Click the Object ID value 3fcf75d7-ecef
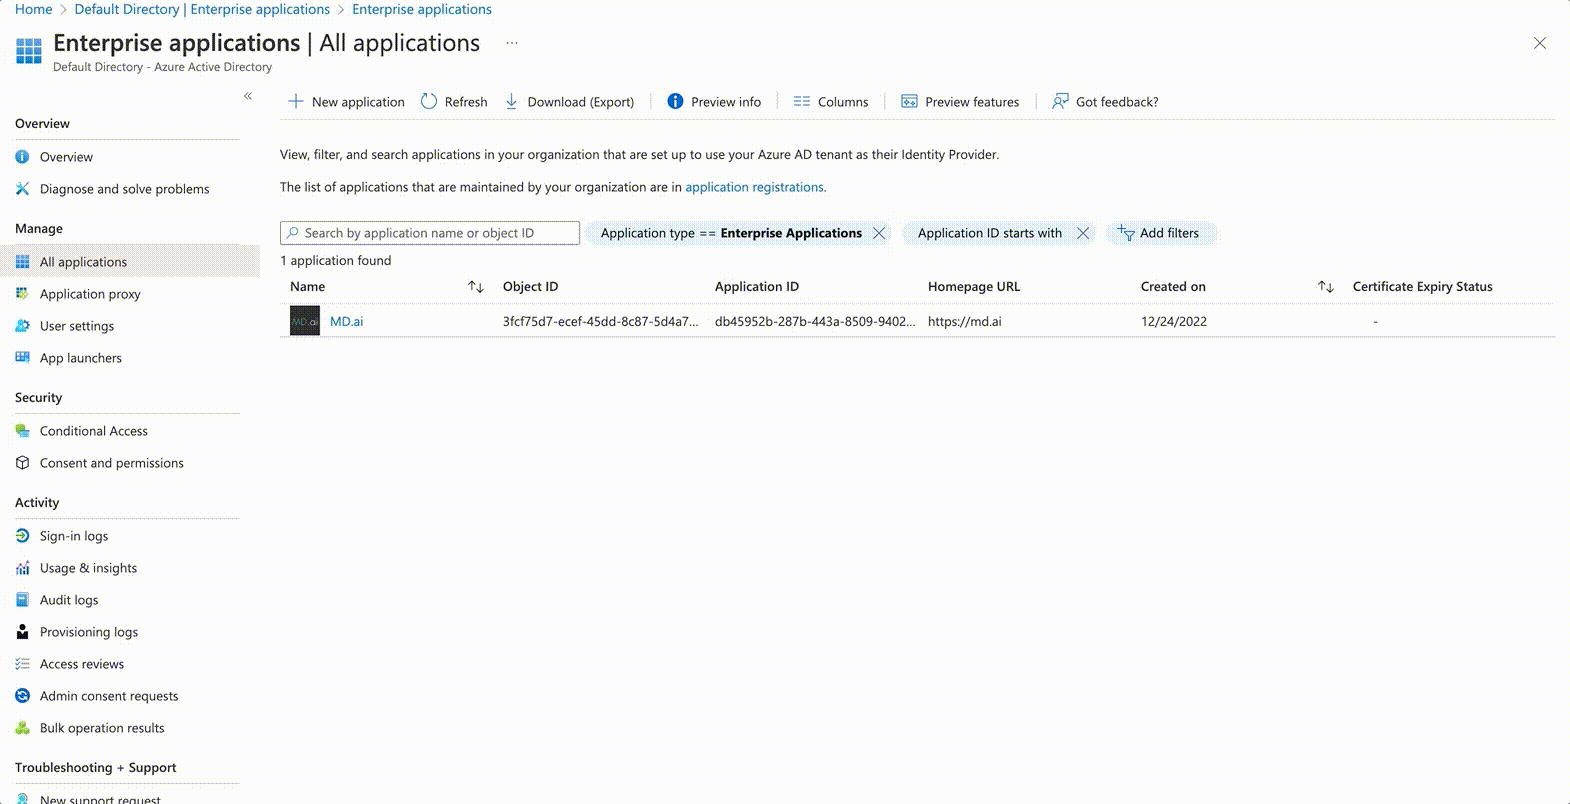Image resolution: width=1570 pixels, height=804 pixels. 600,322
